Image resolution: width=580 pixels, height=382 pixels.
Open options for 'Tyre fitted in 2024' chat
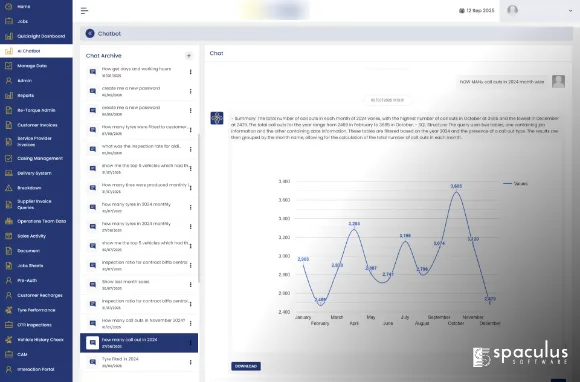pyautogui.click(x=190, y=362)
